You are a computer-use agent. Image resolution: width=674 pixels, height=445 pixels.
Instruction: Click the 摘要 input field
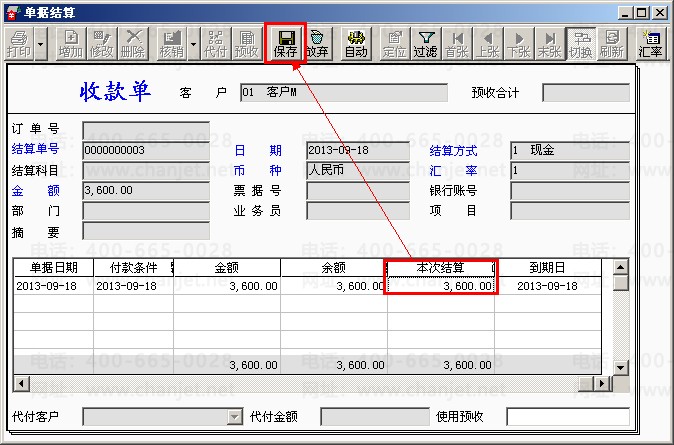pyautogui.click(x=146, y=231)
